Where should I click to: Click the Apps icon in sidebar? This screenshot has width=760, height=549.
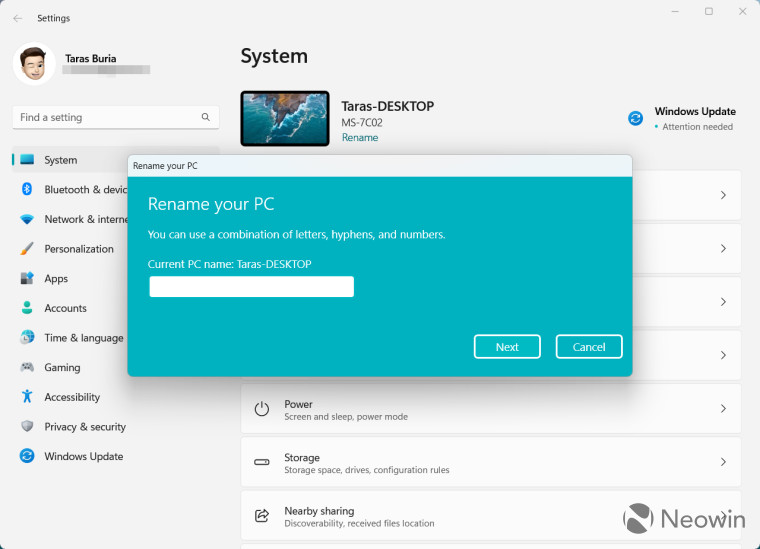click(x=27, y=278)
